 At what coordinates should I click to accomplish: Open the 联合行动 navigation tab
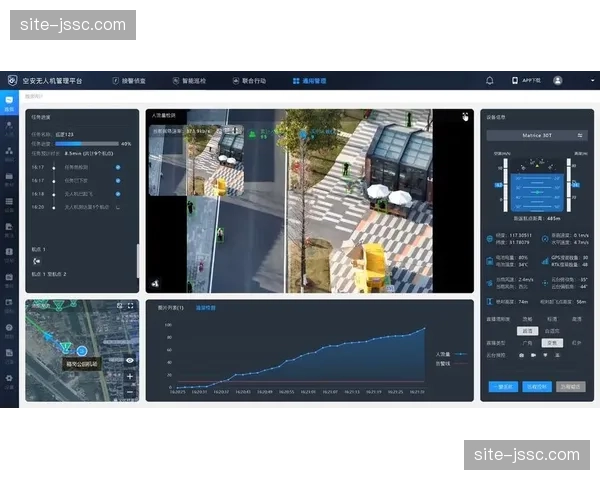pyautogui.click(x=249, y=80)
